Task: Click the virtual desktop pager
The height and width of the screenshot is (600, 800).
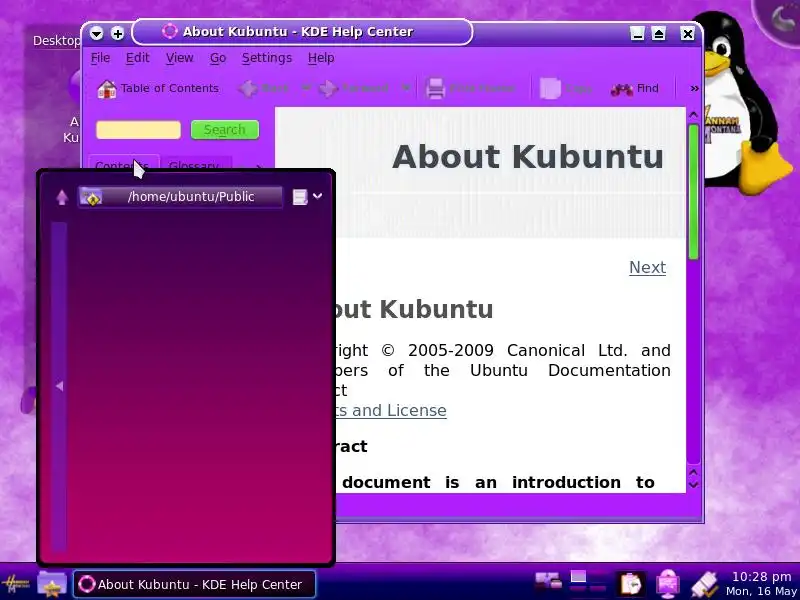Action: (589, 583)
